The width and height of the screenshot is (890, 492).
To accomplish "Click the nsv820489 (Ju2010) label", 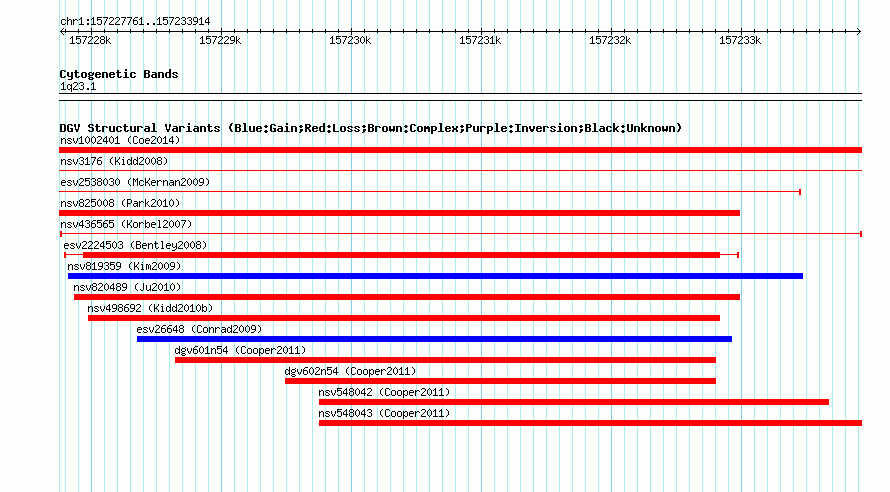I will [127, 287].
